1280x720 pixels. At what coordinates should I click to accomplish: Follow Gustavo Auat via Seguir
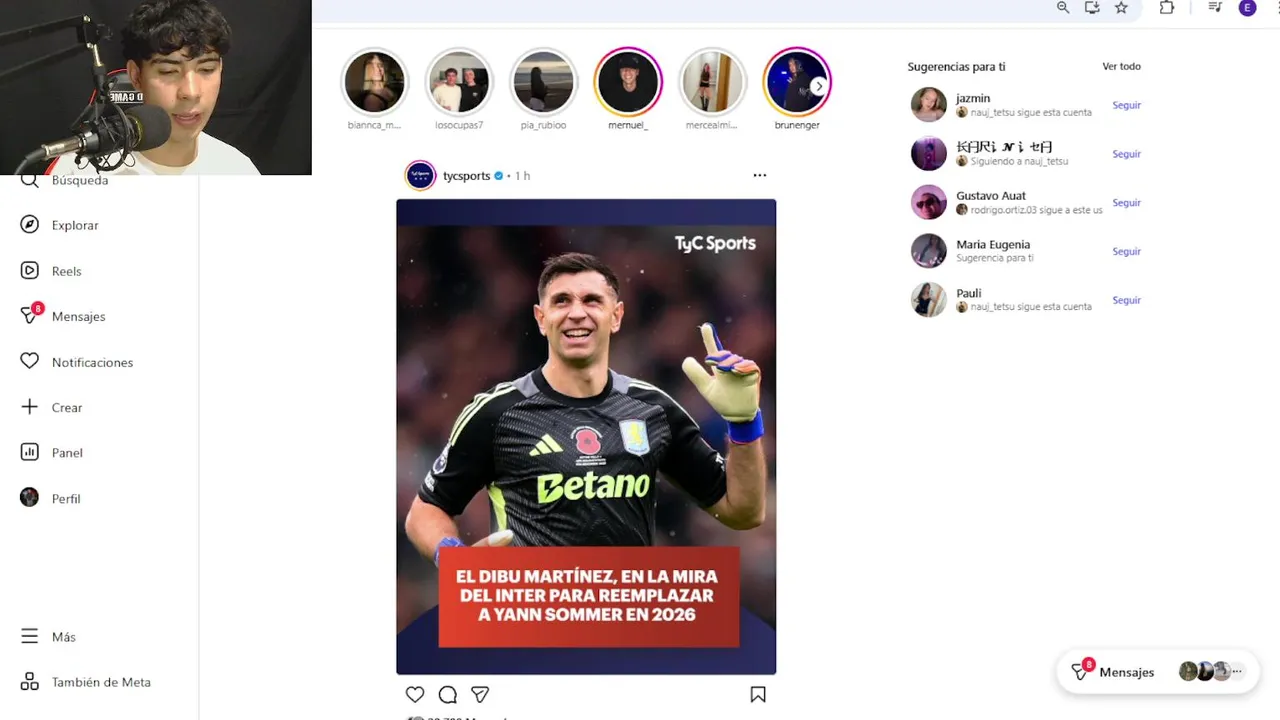pos(1126,203)
